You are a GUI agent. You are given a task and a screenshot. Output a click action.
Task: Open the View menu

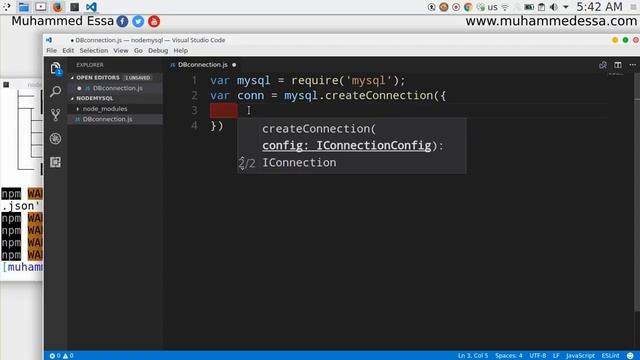click(x=121, y=51)
